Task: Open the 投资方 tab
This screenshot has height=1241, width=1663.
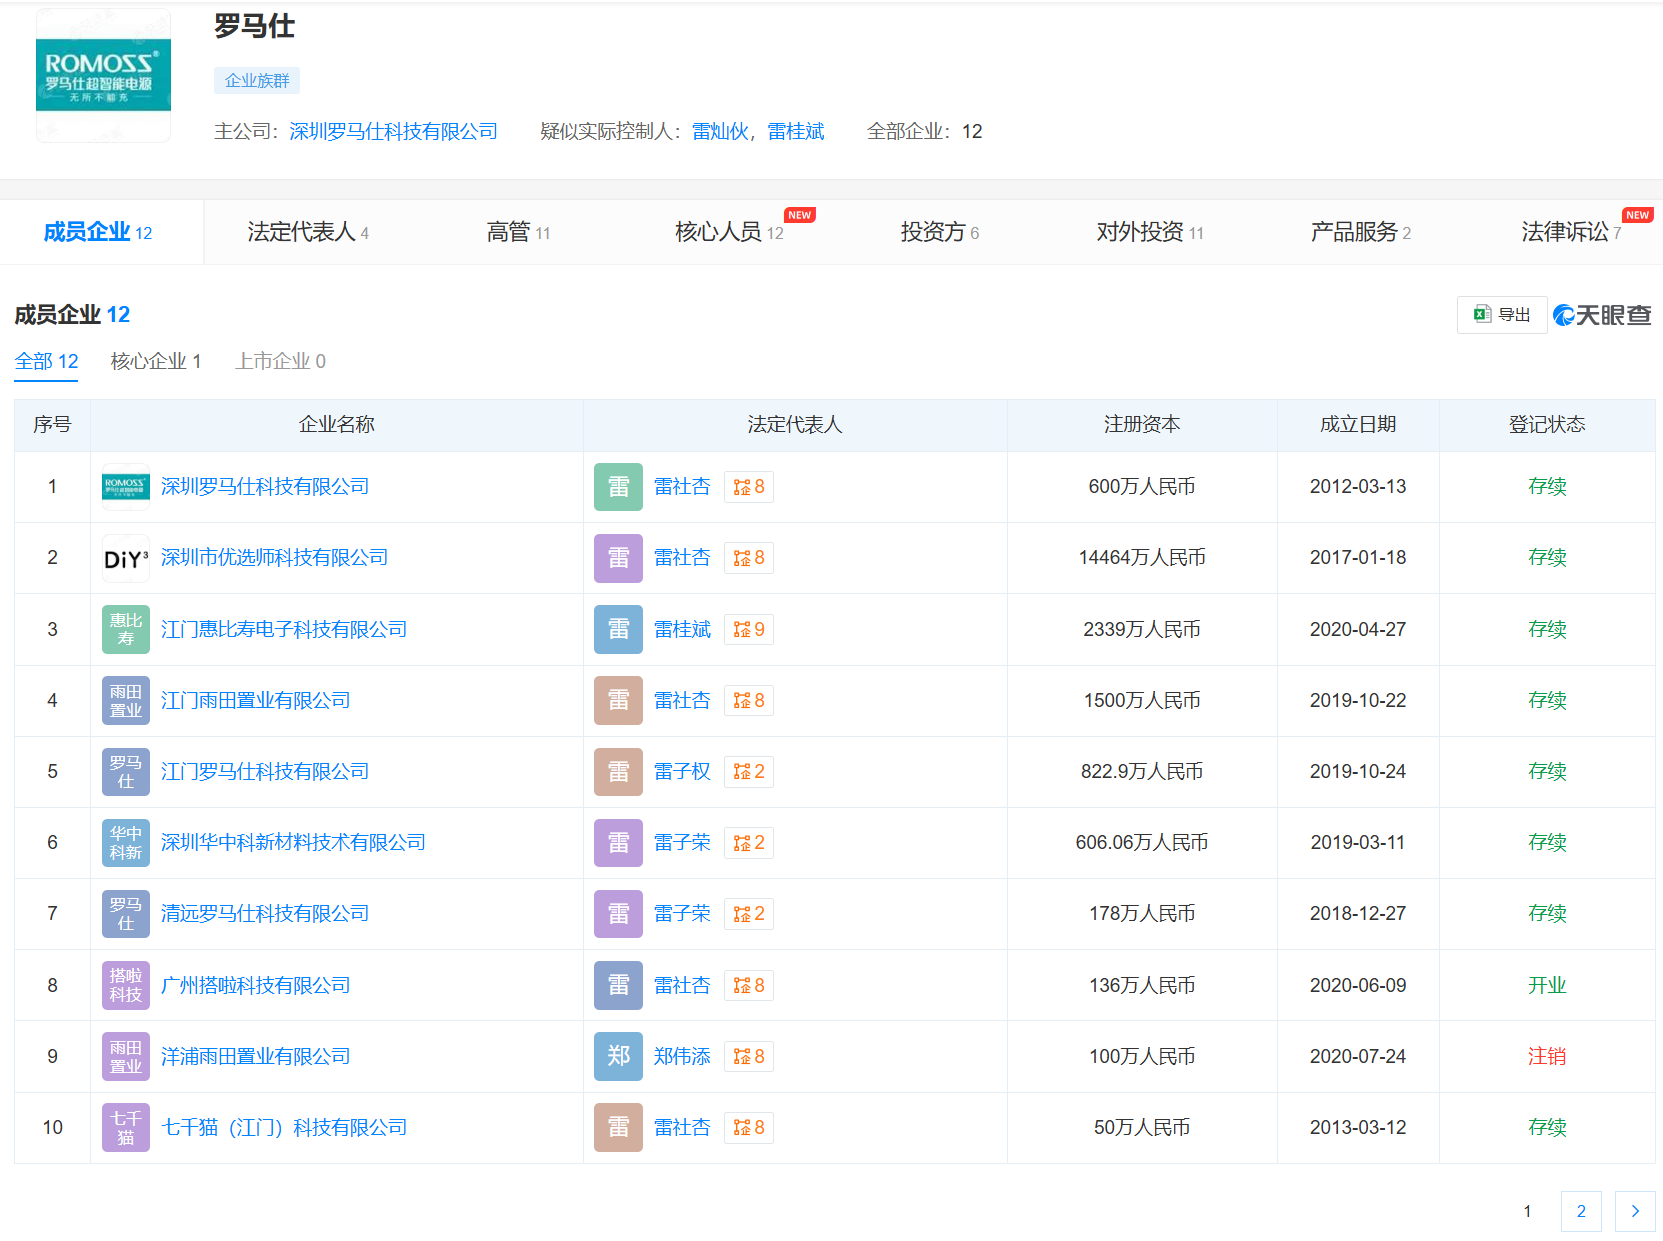Action: pyautogui.click(x=938, y=231)
